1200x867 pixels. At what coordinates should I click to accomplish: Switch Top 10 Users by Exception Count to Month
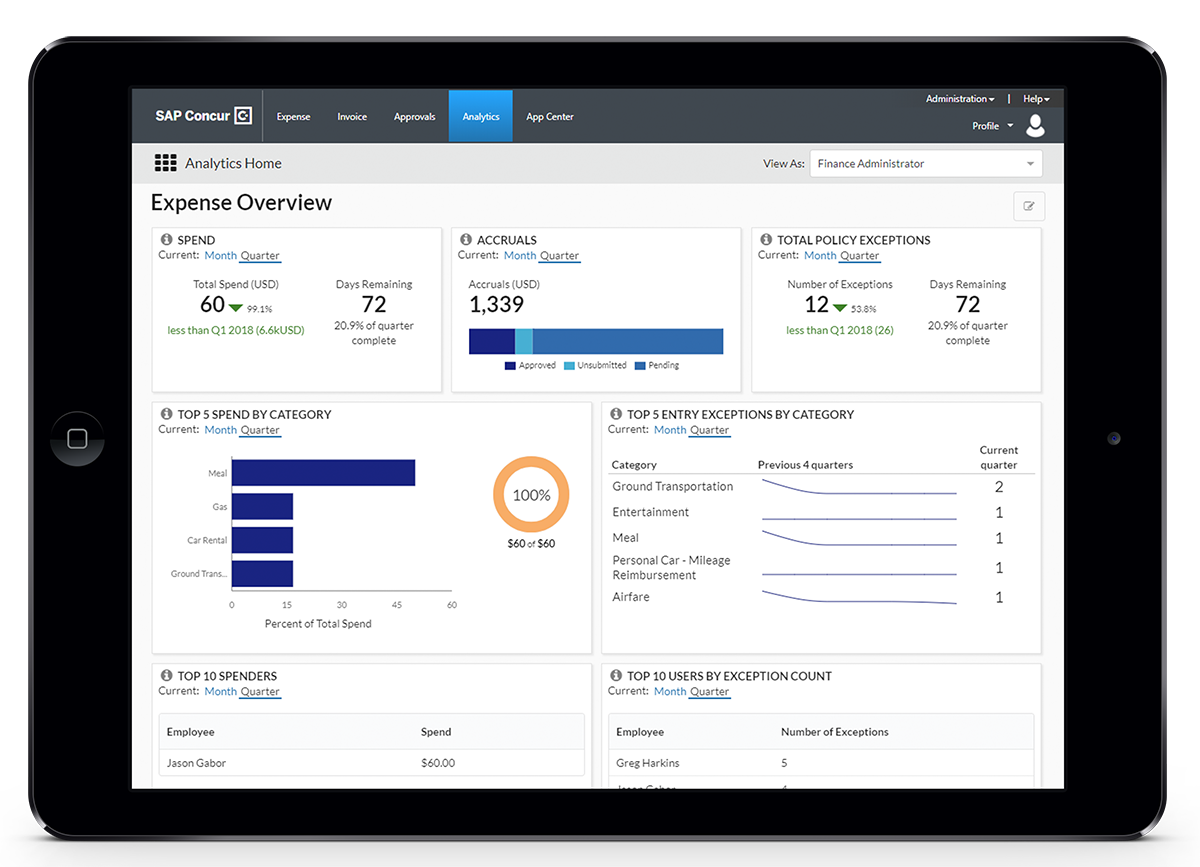(669, 690)
